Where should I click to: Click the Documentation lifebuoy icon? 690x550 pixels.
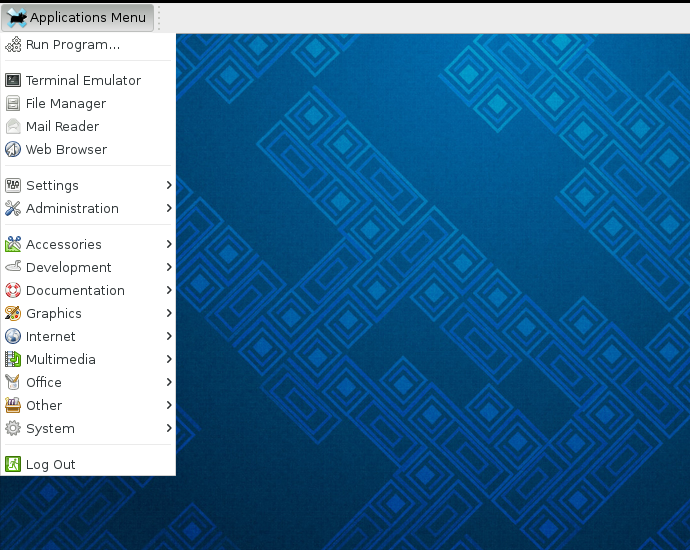pyautogui.click(x=13, y=290)
